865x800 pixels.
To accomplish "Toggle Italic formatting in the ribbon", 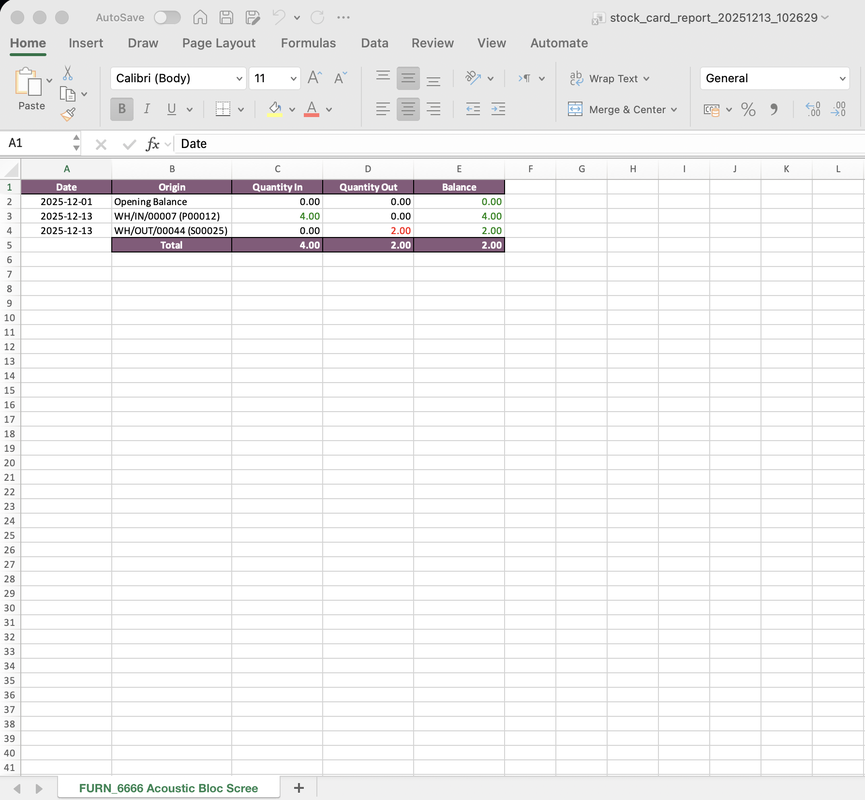I will click(x=147, y=110).
